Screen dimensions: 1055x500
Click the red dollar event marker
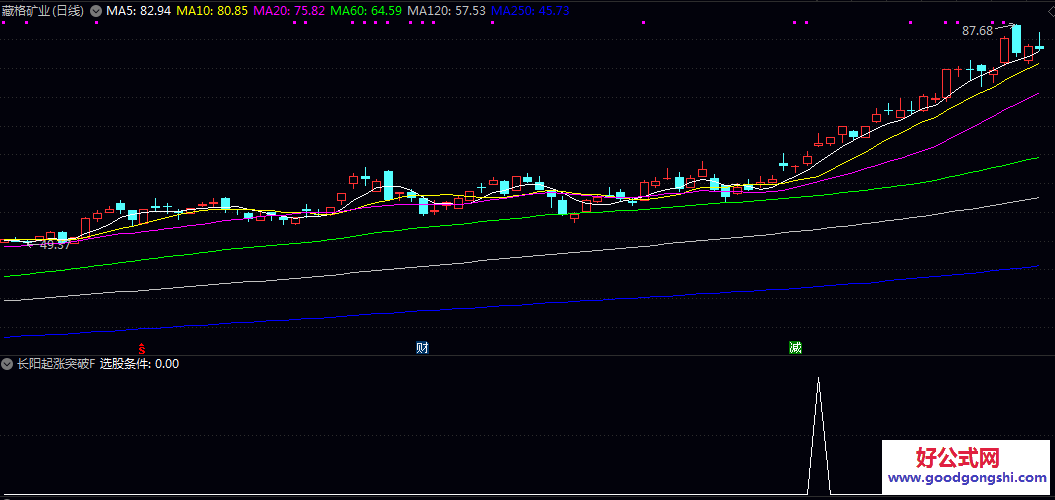pyautogui.click(x=143, y=348)
